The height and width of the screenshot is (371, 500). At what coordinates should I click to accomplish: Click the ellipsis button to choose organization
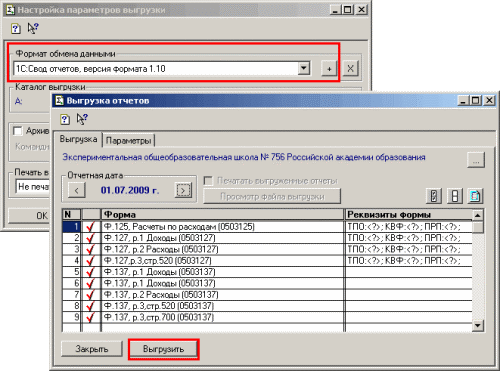476,160
